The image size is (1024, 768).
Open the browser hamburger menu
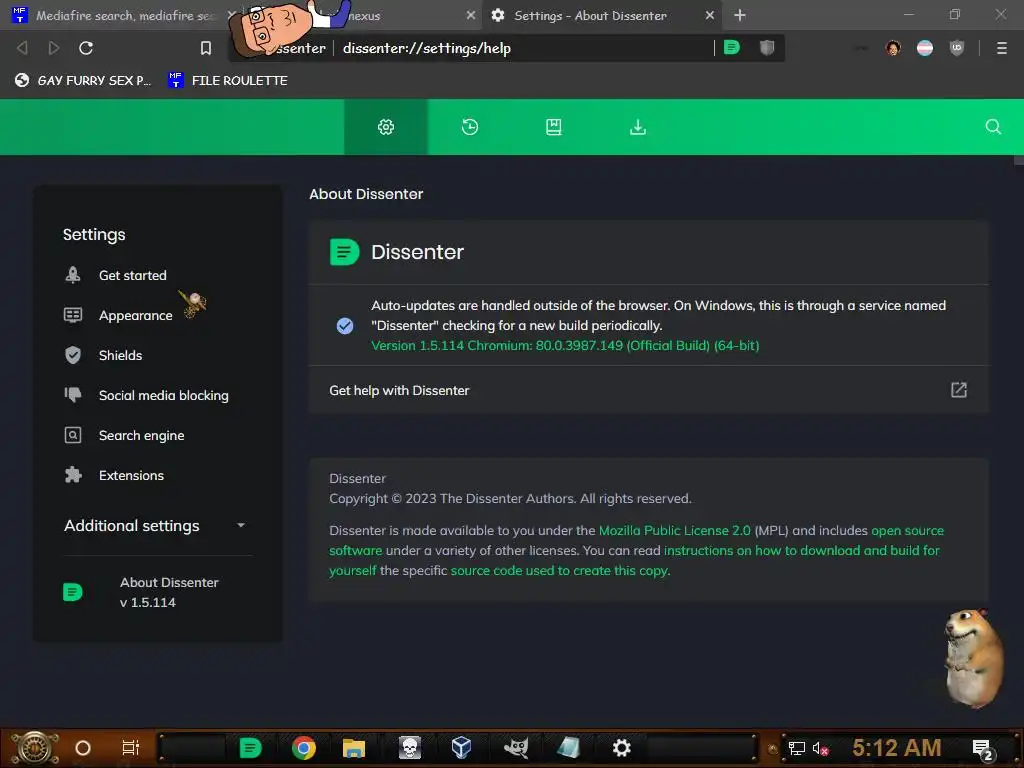click(1002, 48)
